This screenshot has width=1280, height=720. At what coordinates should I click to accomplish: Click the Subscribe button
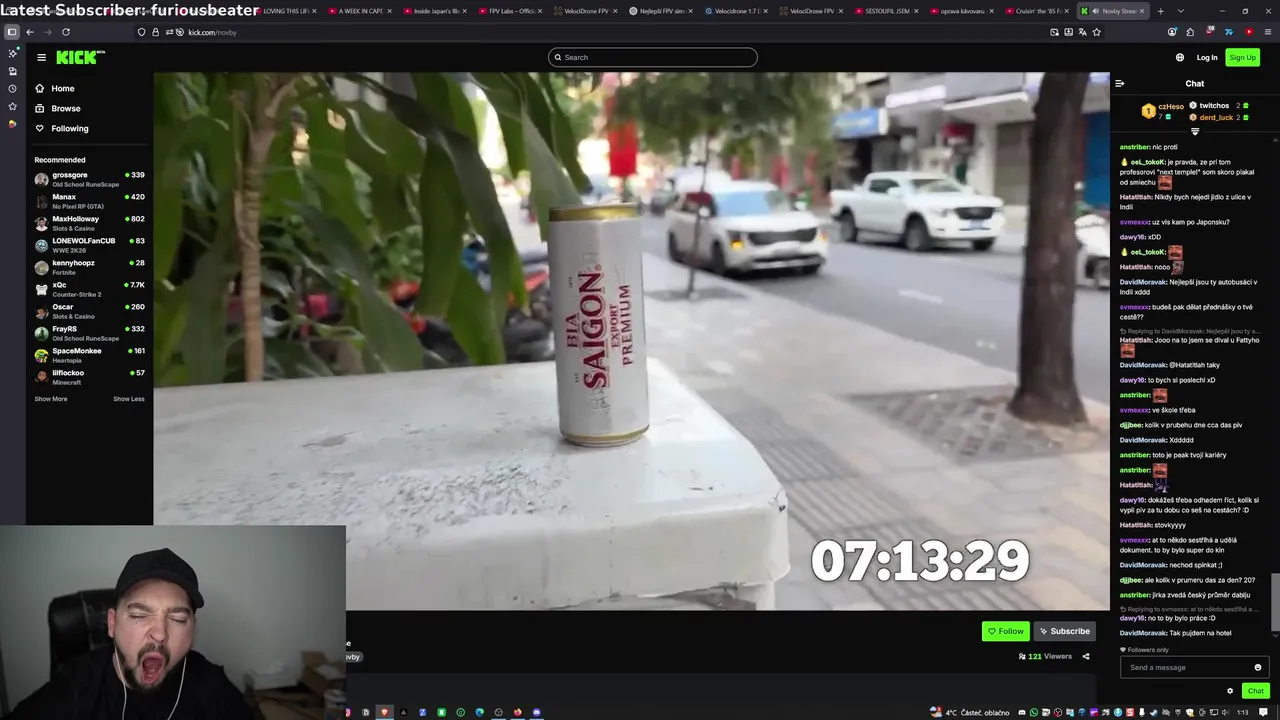pos(1065,631)
